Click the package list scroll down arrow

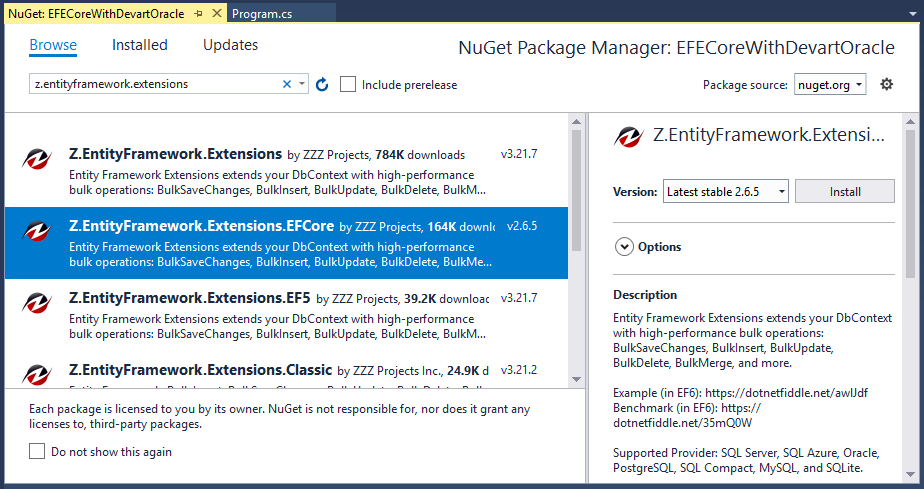[x=576, y=379]
